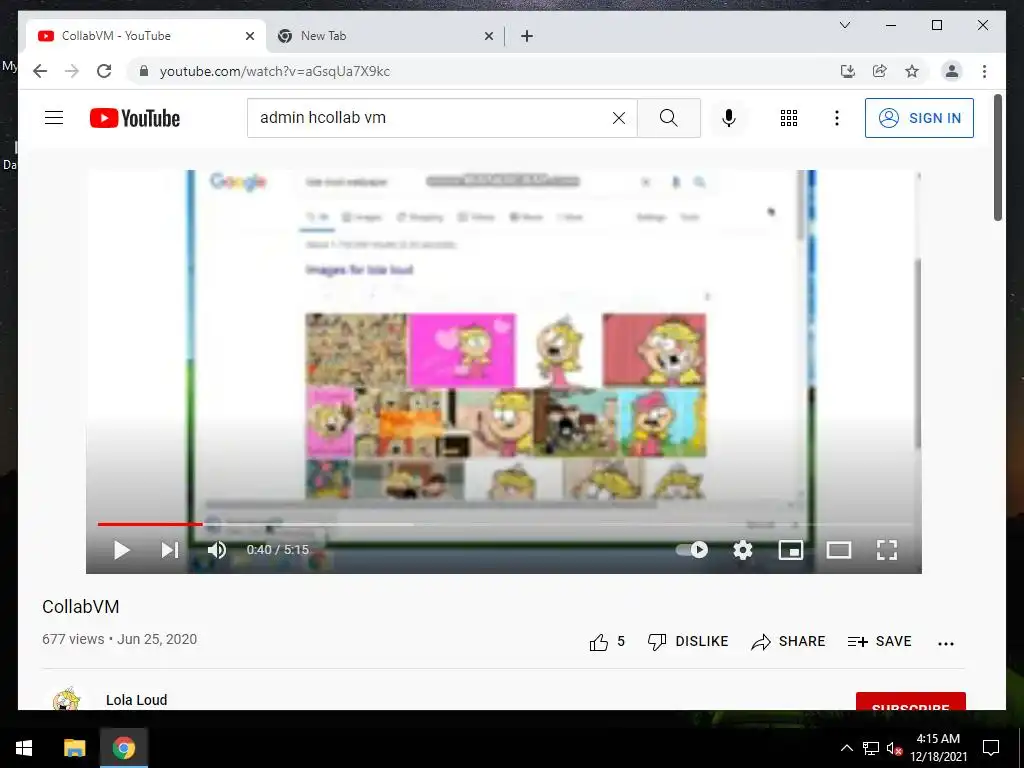Close the CollabVM - YouTube tab
The width and height of the screenshot is (1024, 768).
[x=249, y=36]
